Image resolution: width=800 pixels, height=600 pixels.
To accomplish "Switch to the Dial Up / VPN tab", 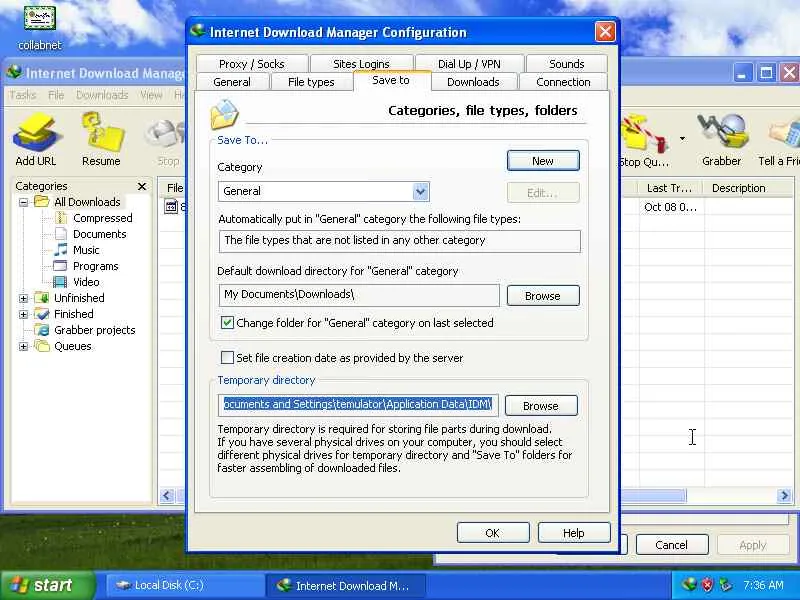I will point(469,64).
